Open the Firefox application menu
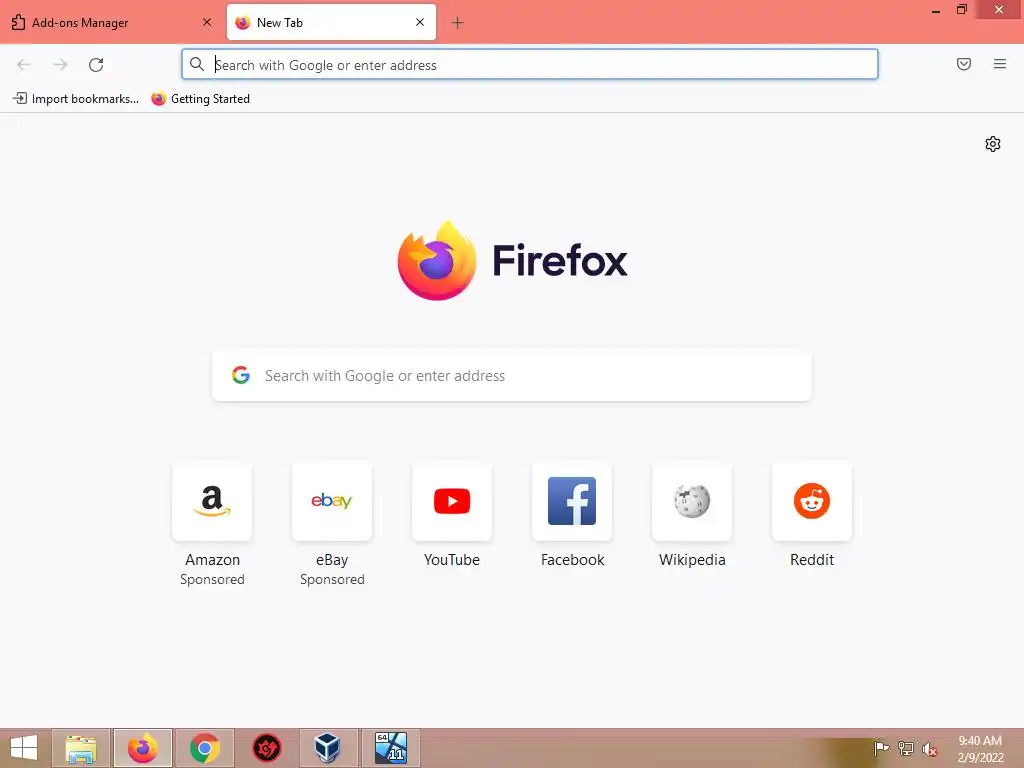The width and height of the screenshot is (1024, 768). tap(1000, 64)
